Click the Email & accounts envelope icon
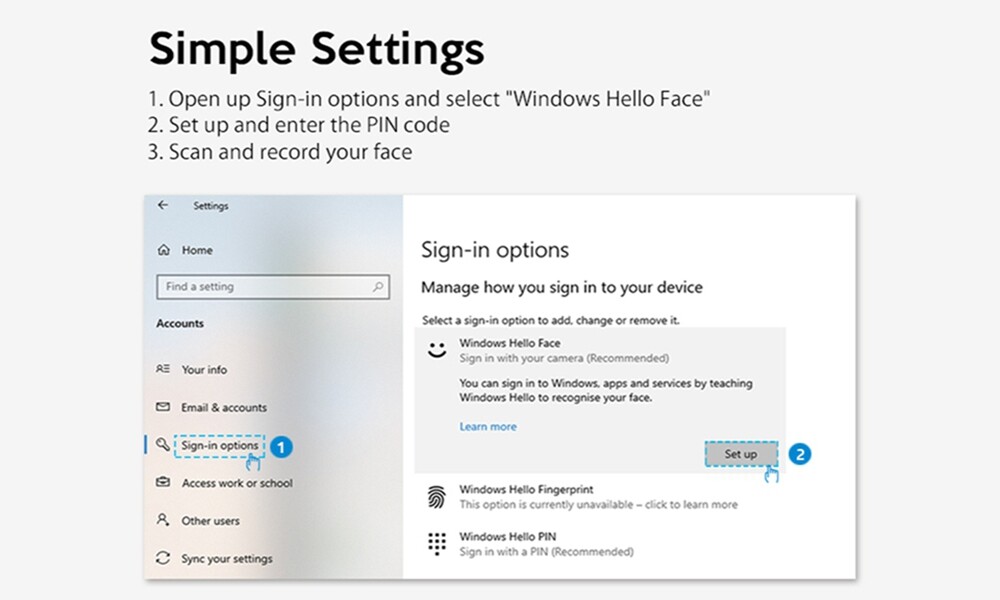 pos(164,407)
